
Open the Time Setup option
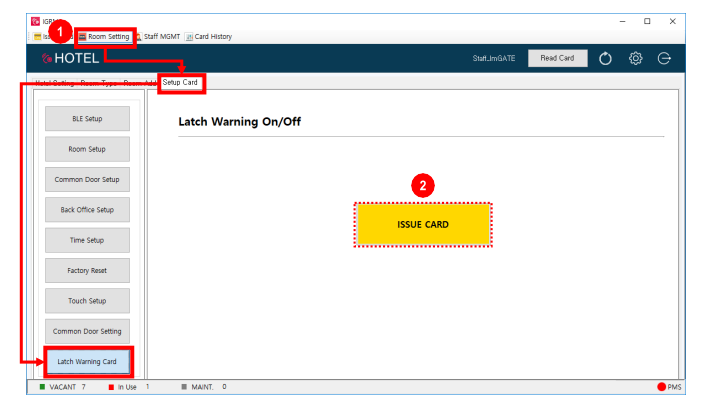tap(87, 240)
